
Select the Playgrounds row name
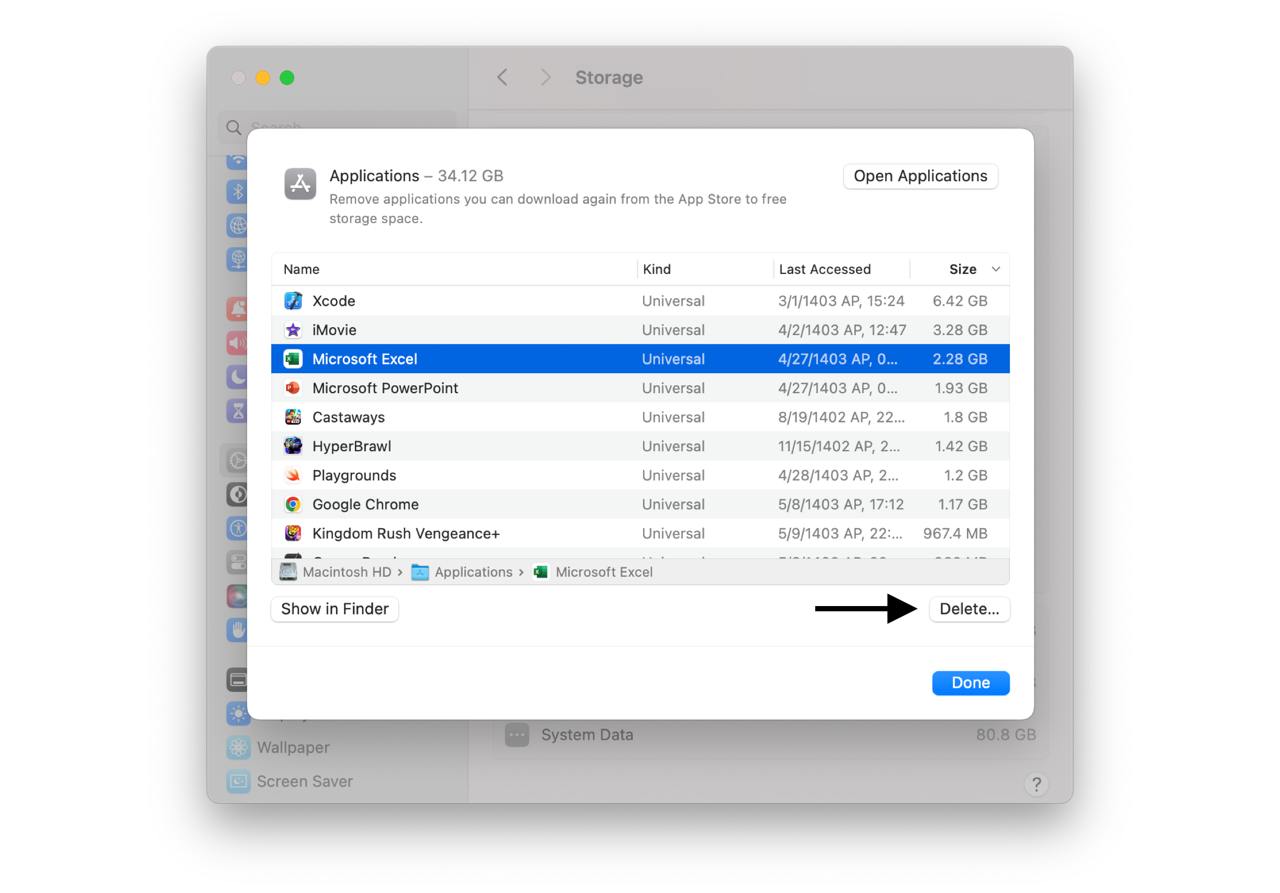coord(354,475)
